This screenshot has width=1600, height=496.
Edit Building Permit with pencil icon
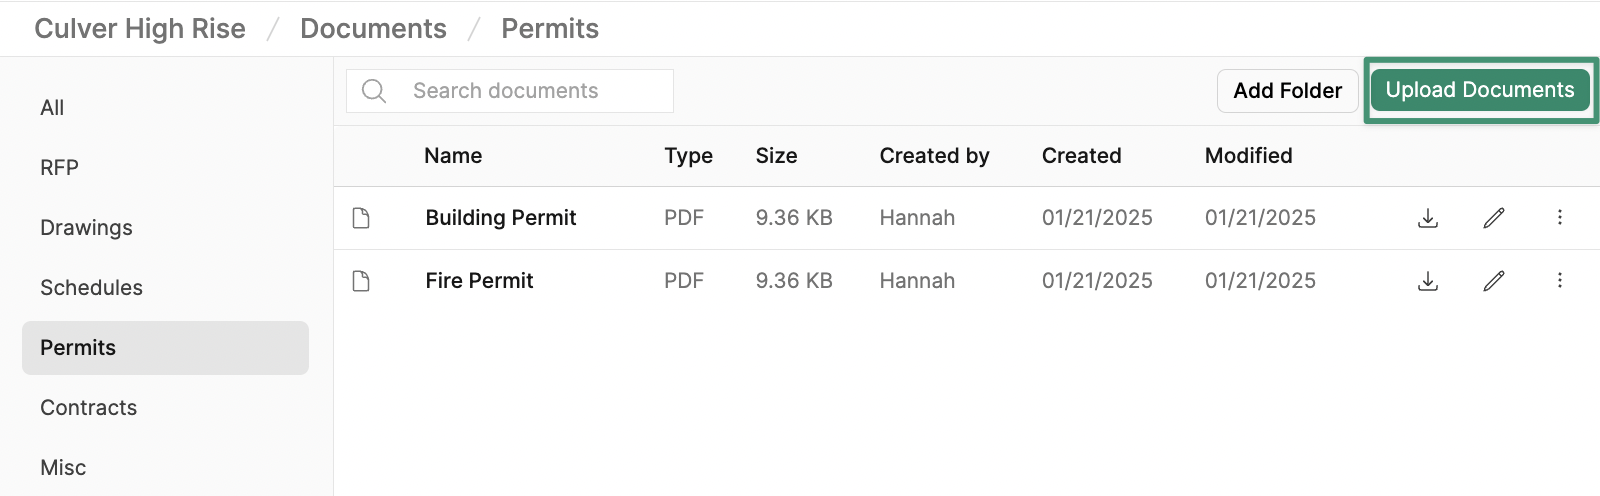click(x=1494, y=218)
